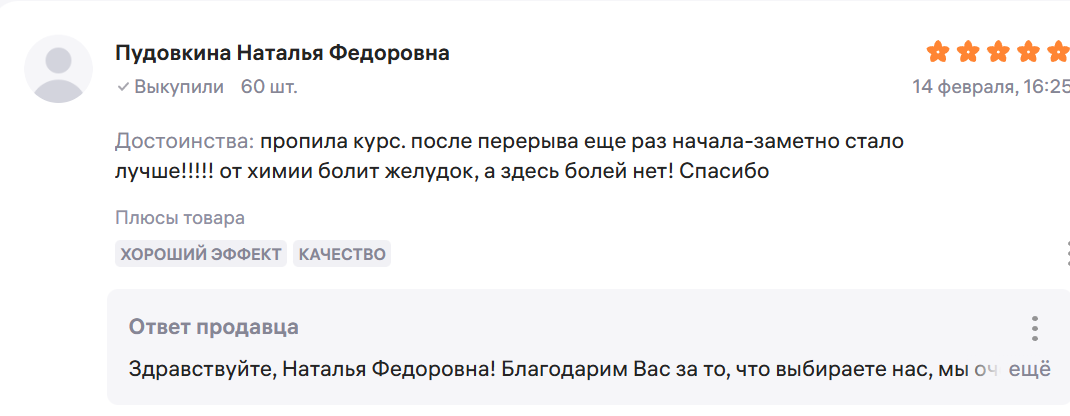Click the checkmark icon beside Выкупили
The width and height of the screenshot is (1070, 416).
coord(123,87)
